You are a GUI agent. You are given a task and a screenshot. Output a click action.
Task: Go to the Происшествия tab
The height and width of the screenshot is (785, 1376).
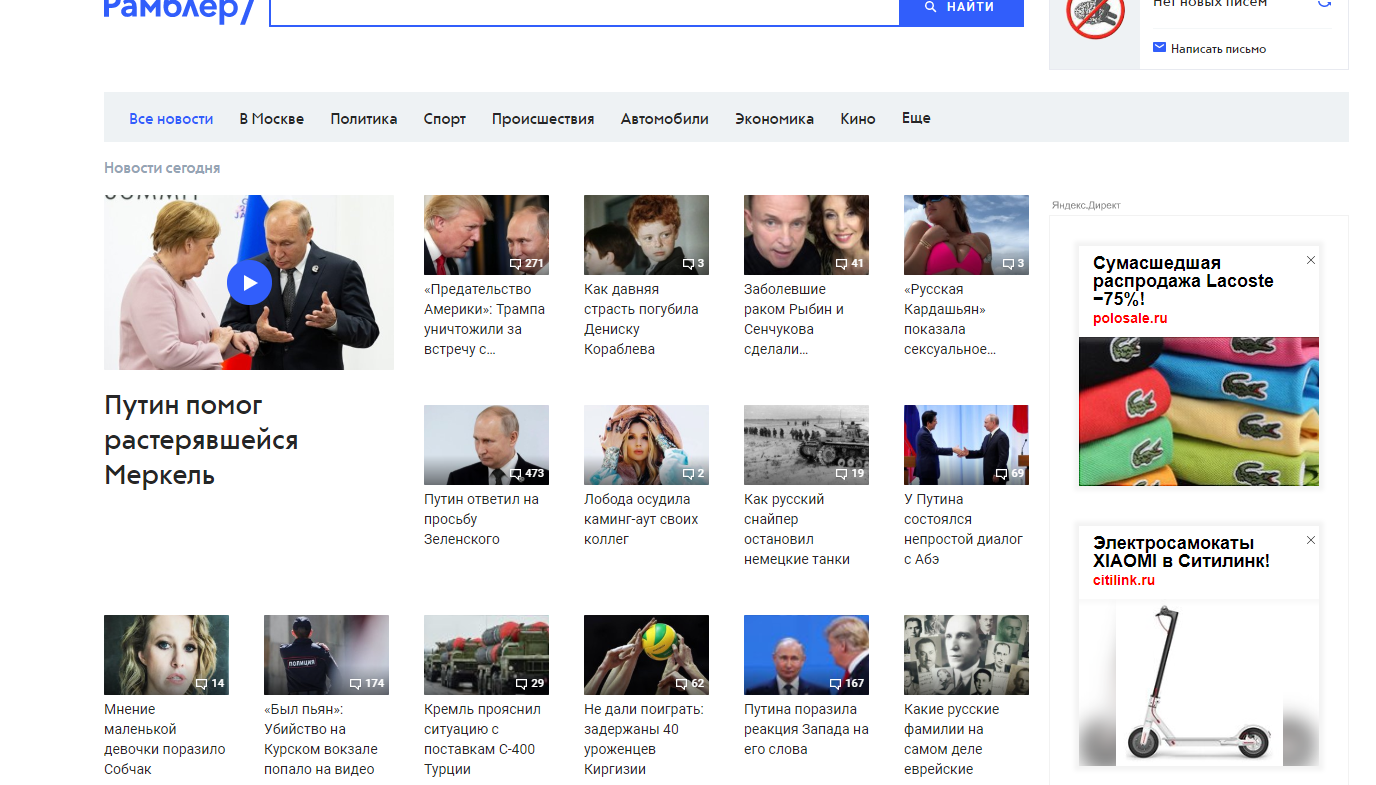tap(543, 118)
